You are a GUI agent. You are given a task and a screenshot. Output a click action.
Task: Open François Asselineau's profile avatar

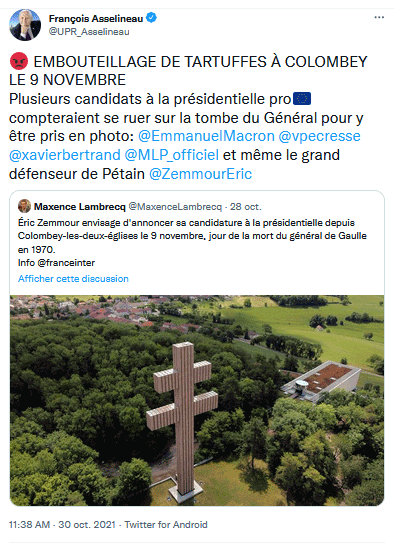25,25
